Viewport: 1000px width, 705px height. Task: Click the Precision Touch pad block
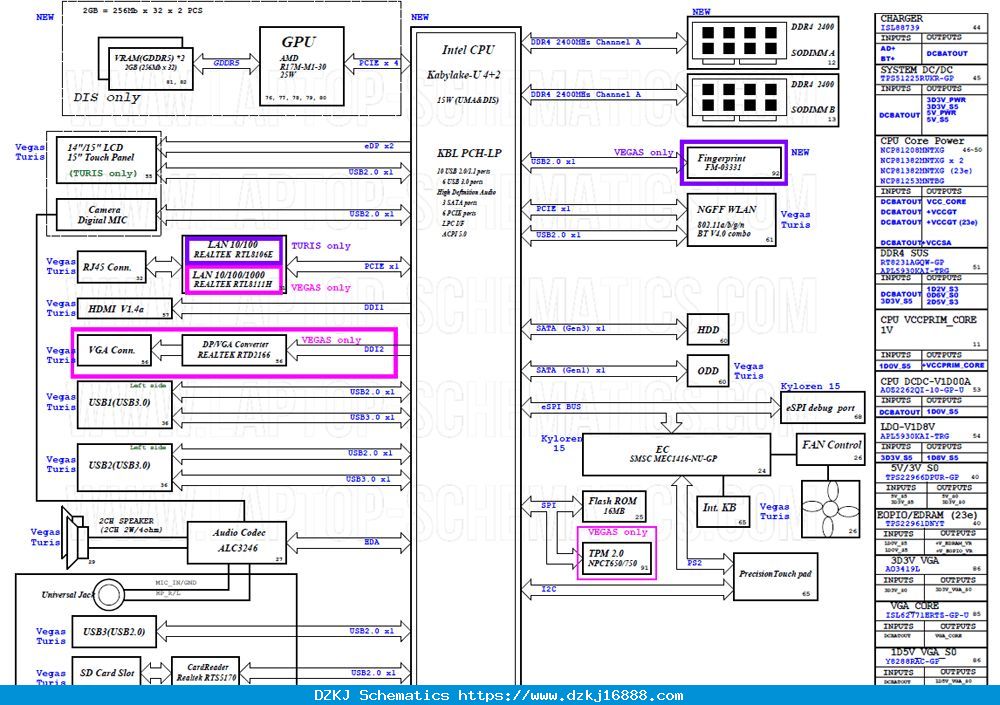pyautogui.click(x=775, y=576)
